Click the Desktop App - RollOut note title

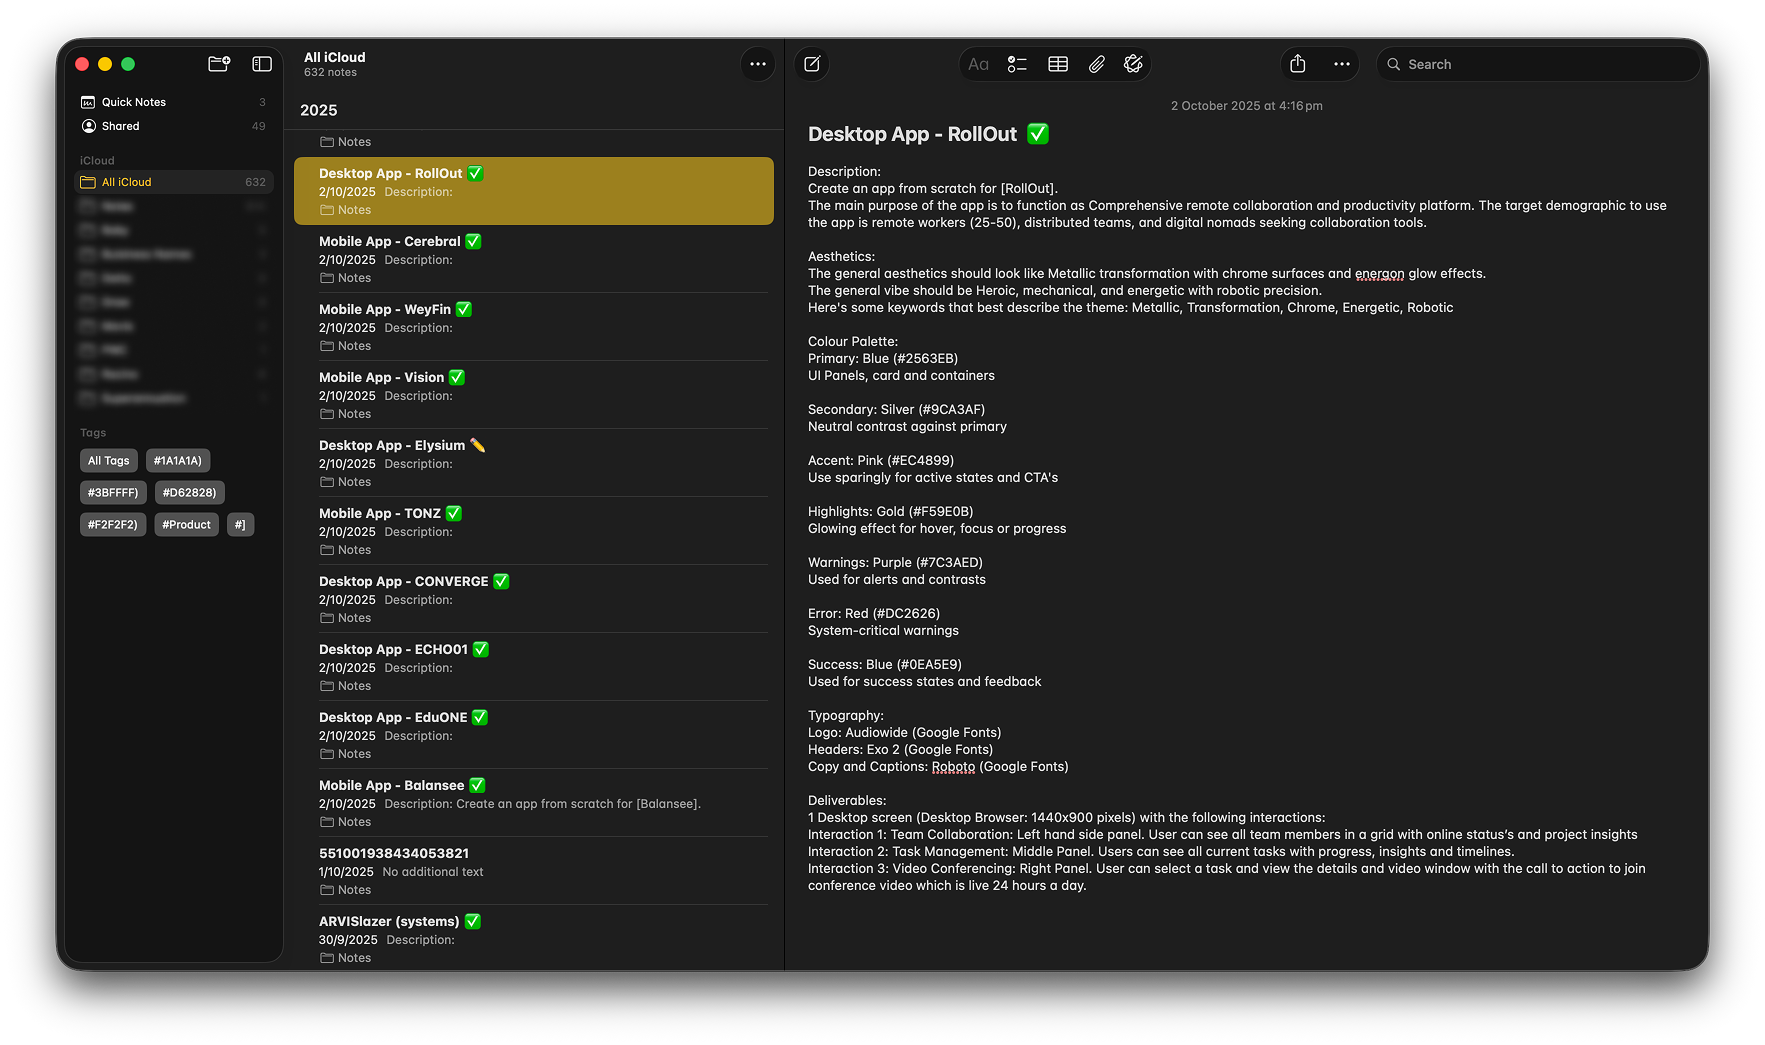click(x=928, y=134)
